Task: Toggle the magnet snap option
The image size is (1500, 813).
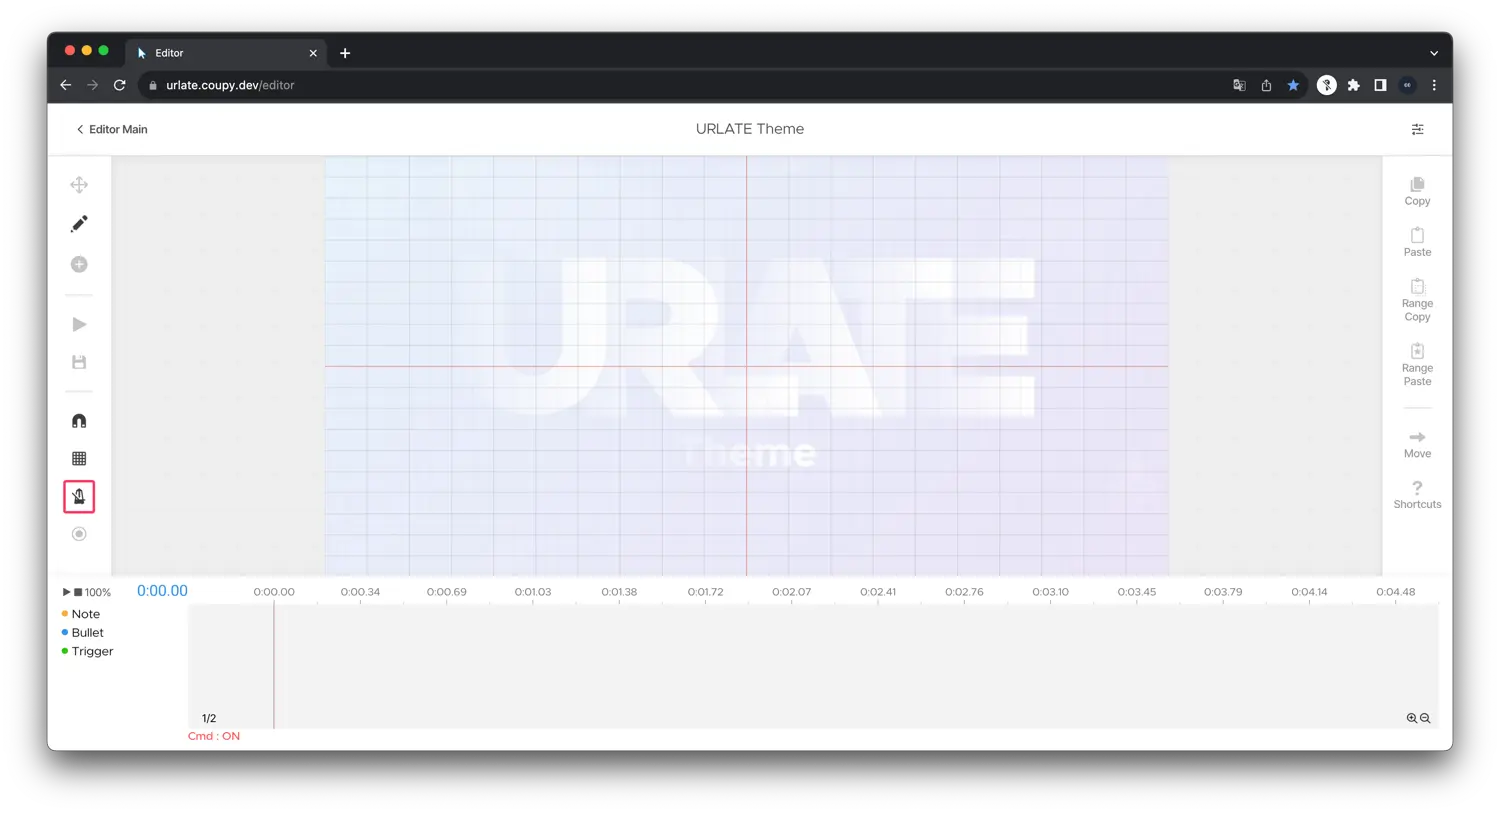Action: (x=79, y=421)
